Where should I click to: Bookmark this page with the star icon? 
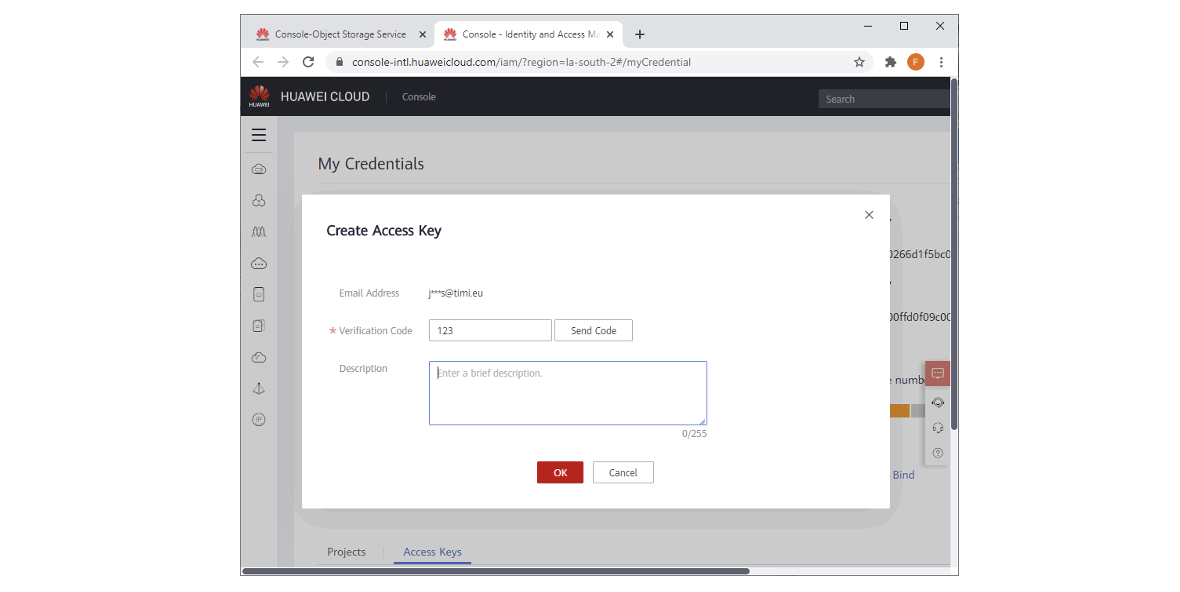[859, 62]
